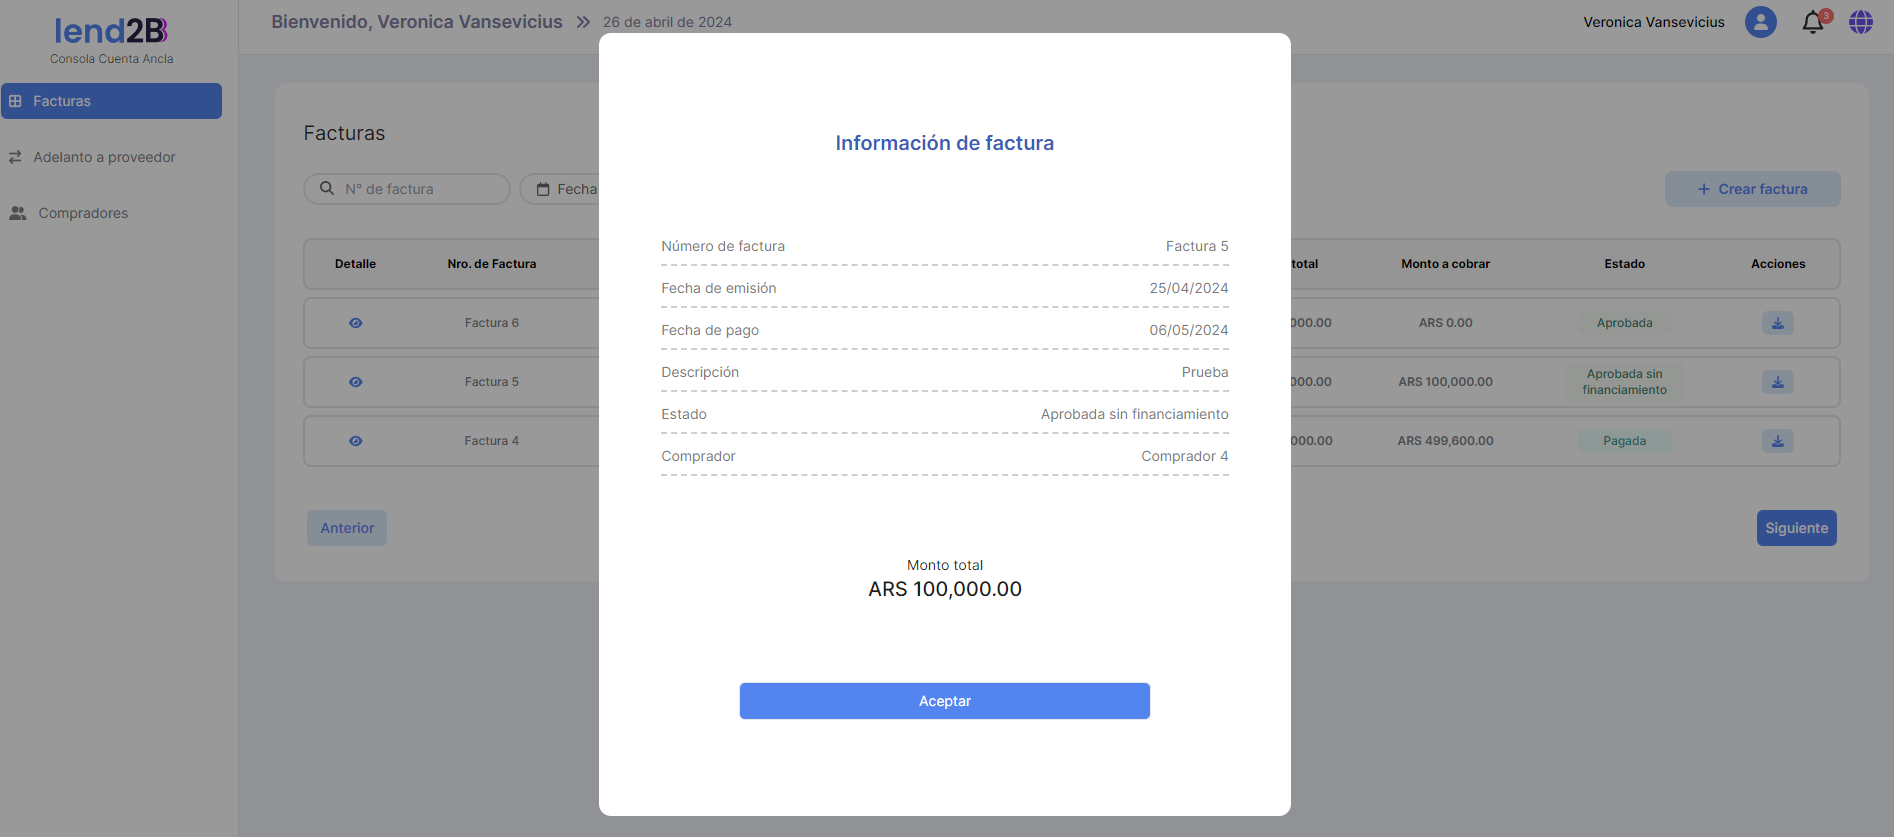1894x837 pixels.
Task: Focus the N° de factura search field
Action: click(x=420, y=189)
